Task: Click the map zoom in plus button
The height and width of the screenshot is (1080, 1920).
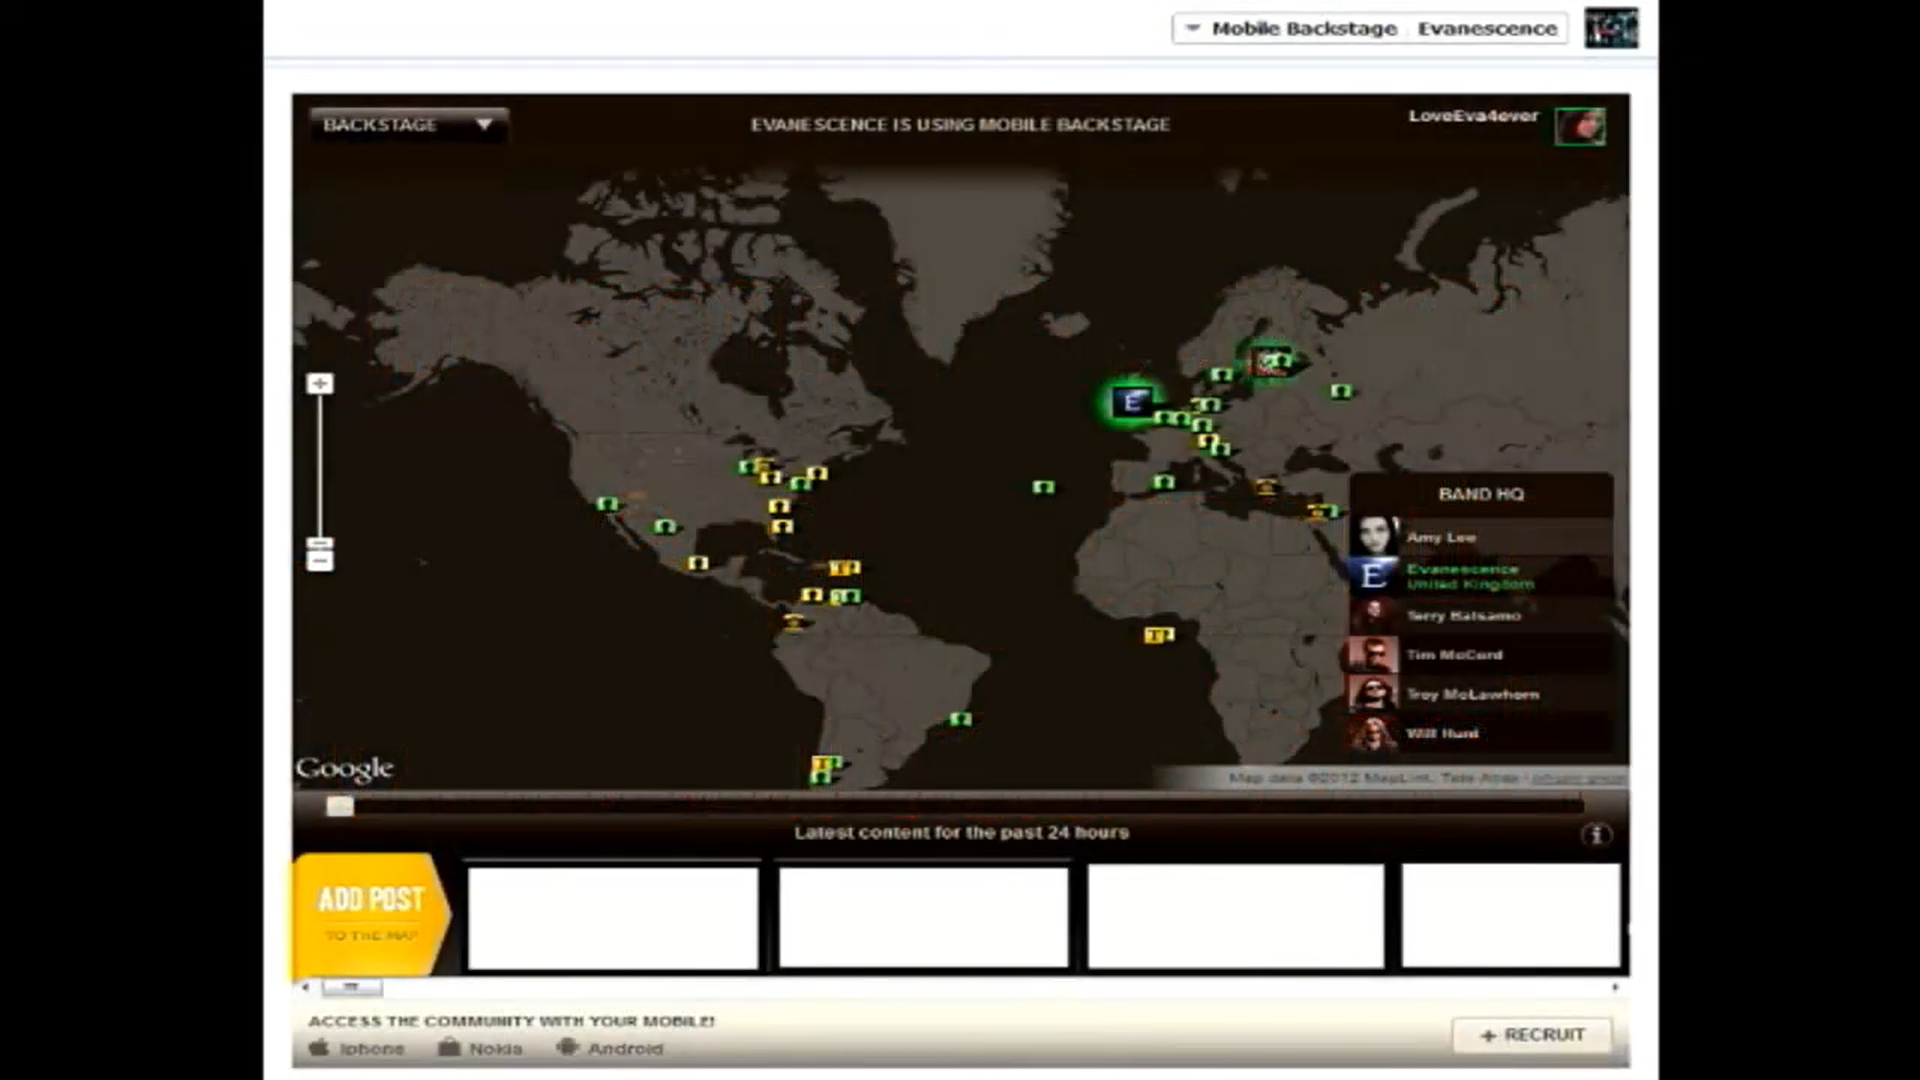Action: pos(320,383)
